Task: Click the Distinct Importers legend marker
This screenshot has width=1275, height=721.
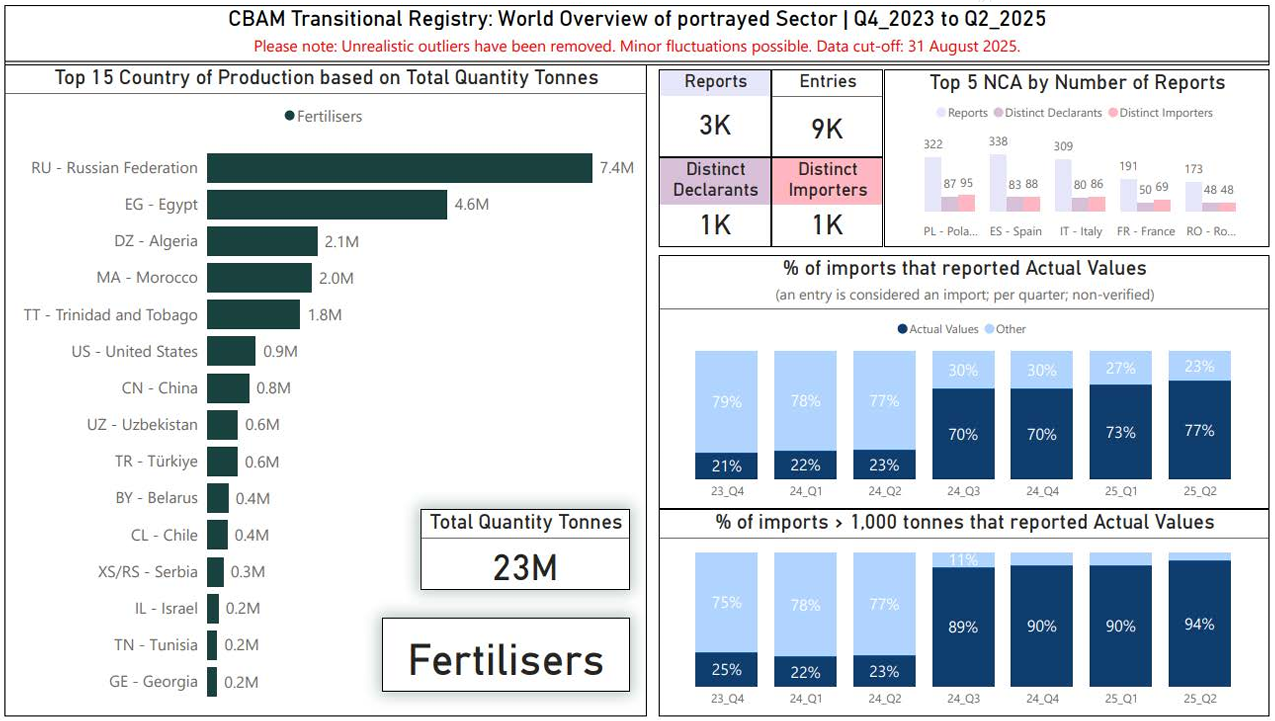Action: (1113, 114)
